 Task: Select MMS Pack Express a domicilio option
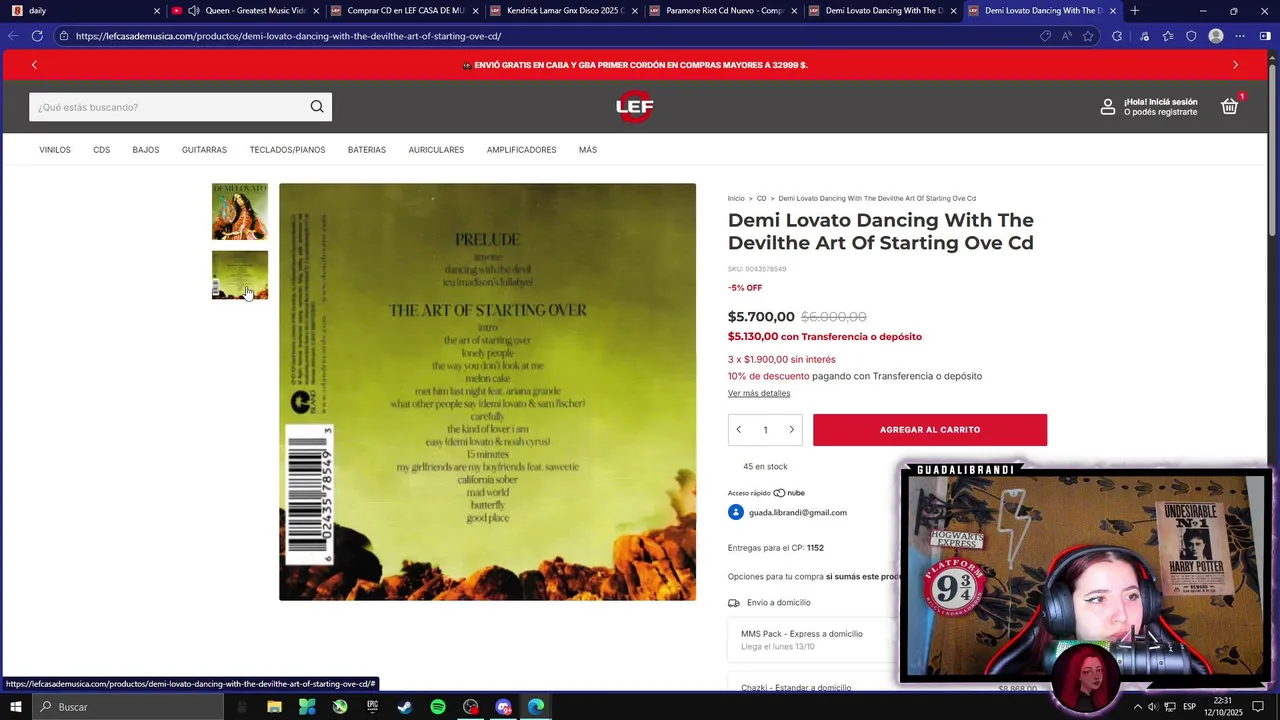click(812, 639)
